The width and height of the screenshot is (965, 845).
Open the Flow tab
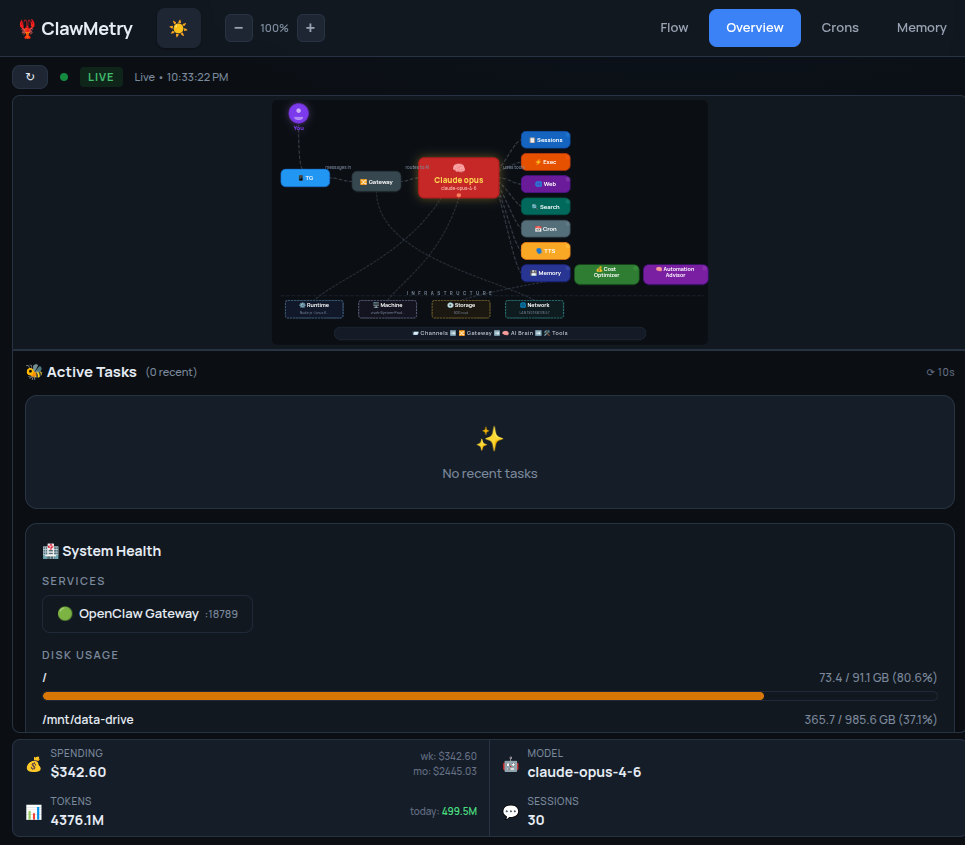(674, 28)
